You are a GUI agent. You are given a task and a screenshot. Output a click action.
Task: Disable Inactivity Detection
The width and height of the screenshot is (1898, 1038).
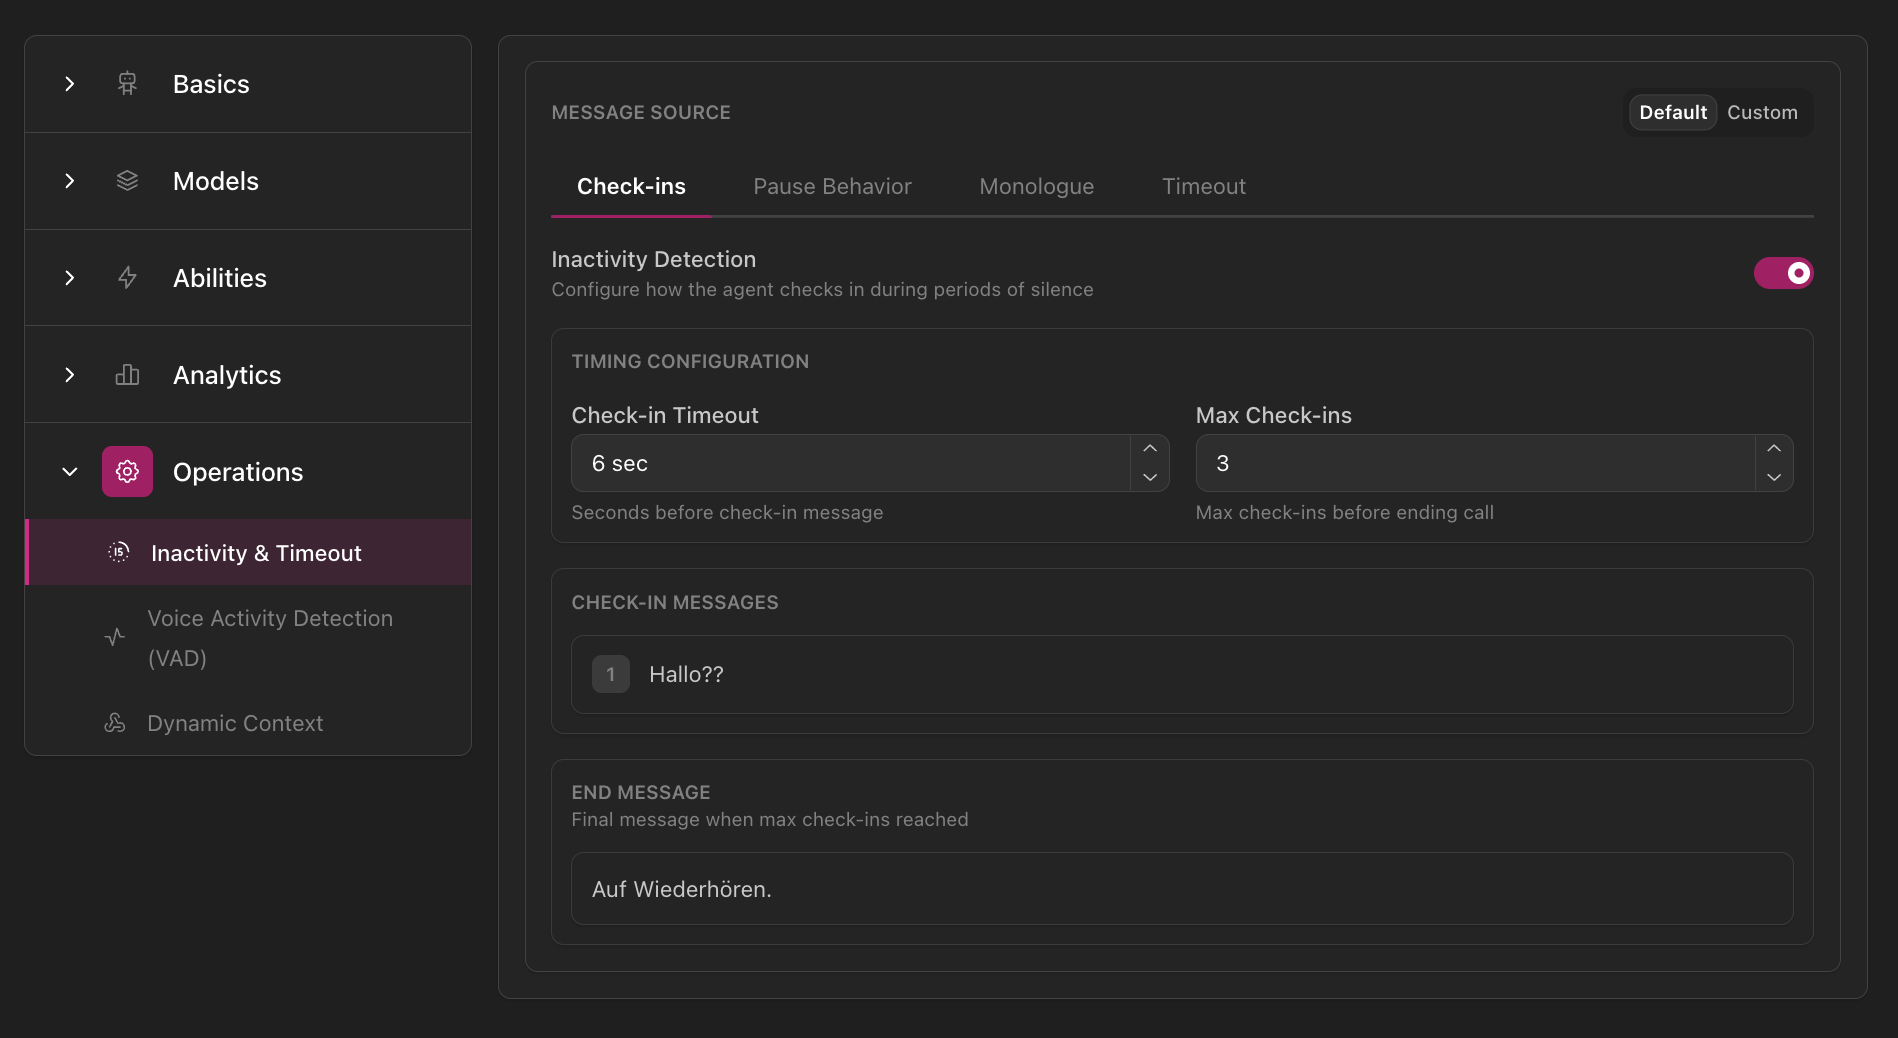pos(1783,273)
